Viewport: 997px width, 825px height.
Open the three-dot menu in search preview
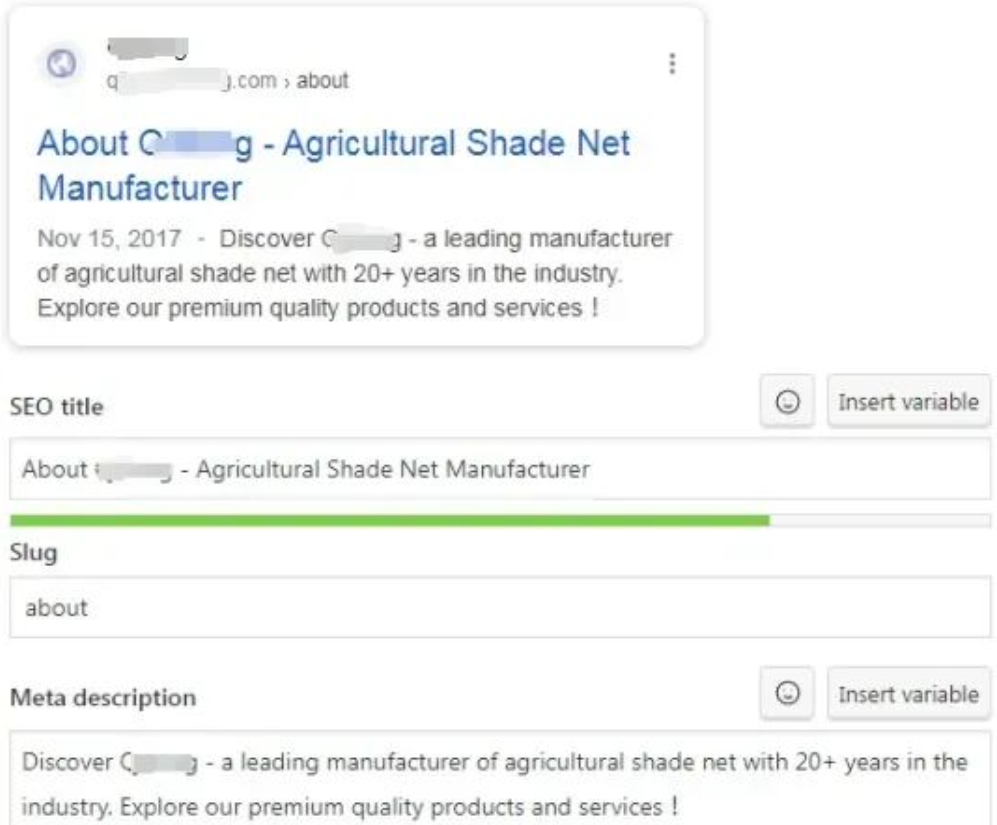(x=672, y=64)
